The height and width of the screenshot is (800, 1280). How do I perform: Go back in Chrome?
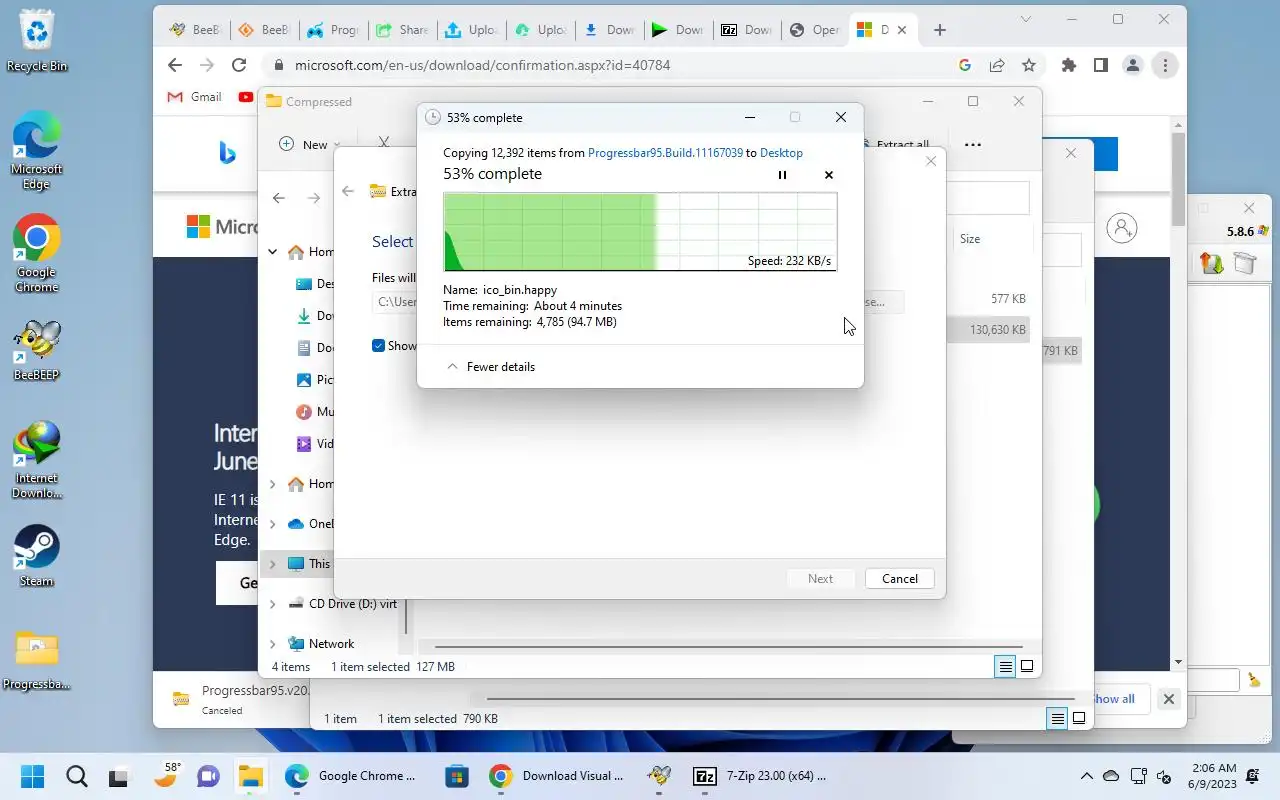pos(175,65)
